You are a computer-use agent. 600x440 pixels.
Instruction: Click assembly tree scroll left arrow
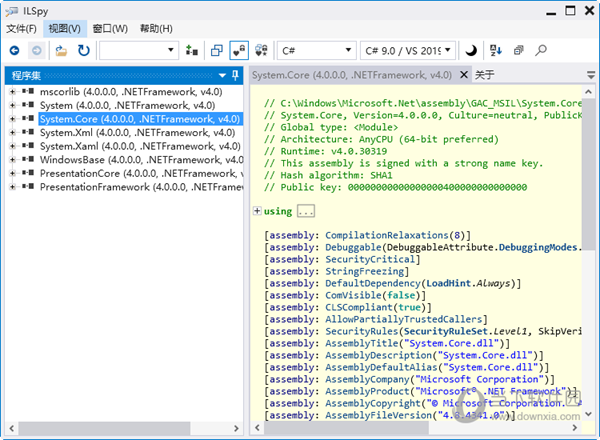11,428
